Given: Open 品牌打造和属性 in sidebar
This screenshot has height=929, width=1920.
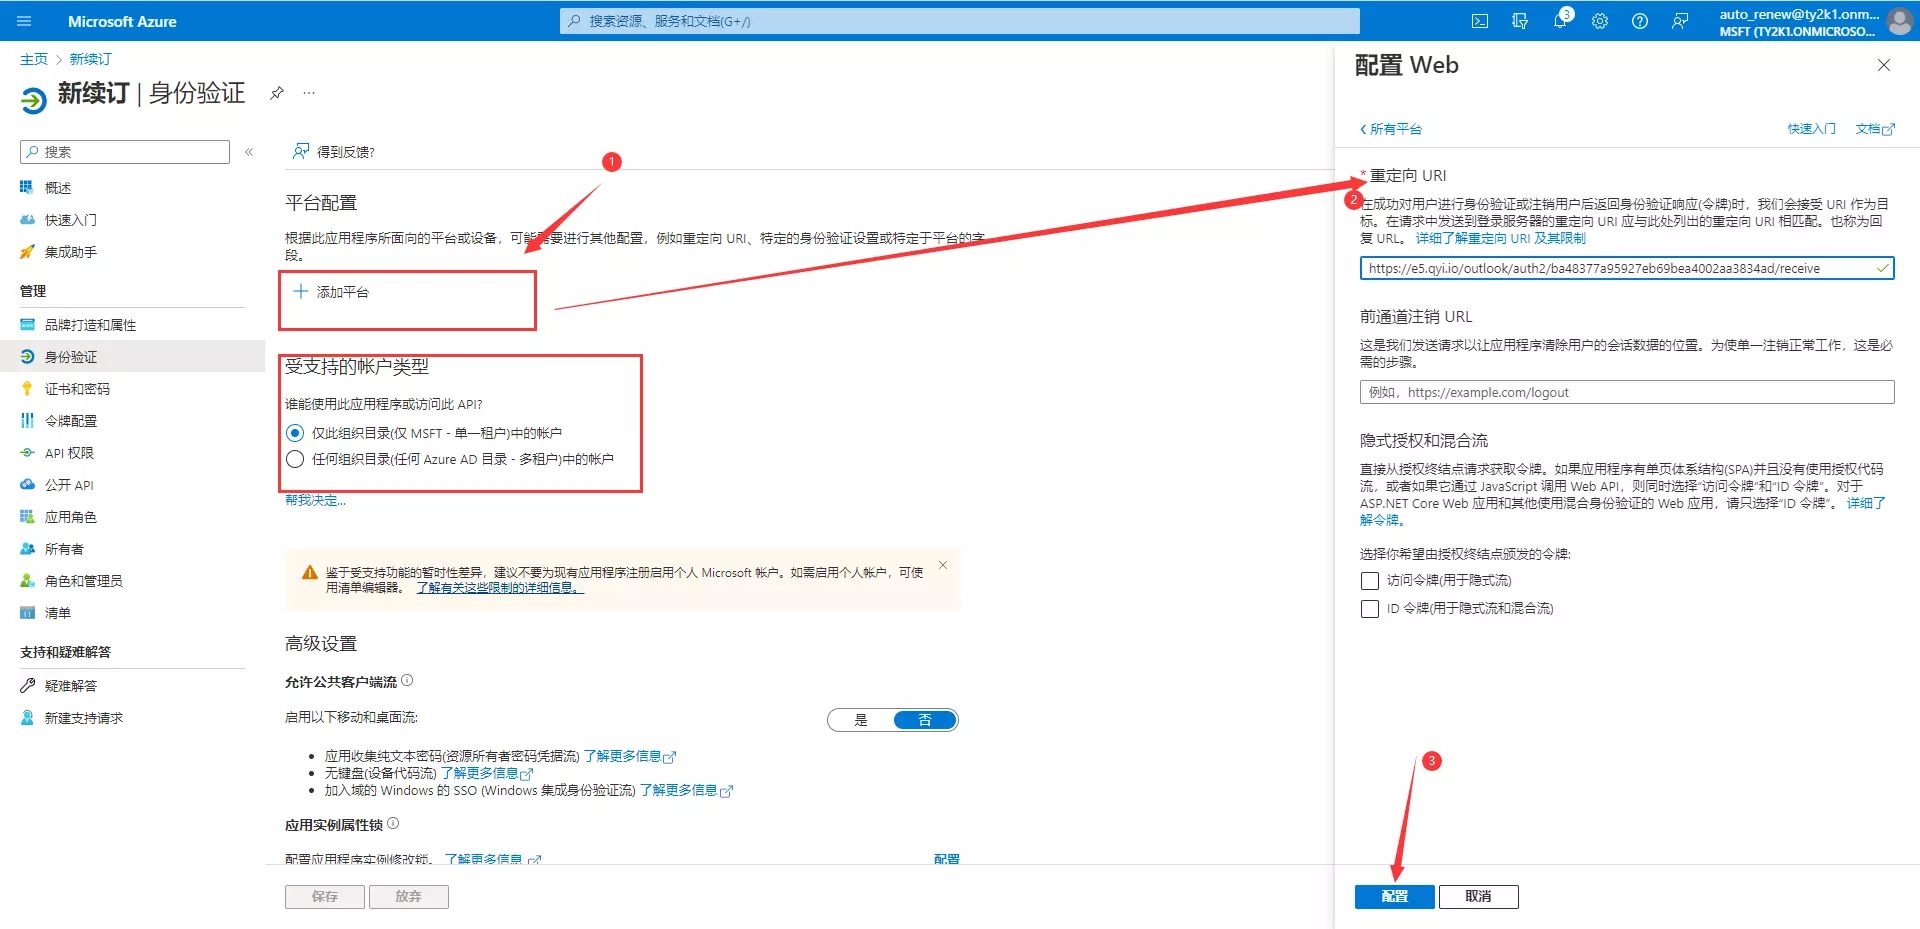Looking at the screenshot, I should click(90, 325).
